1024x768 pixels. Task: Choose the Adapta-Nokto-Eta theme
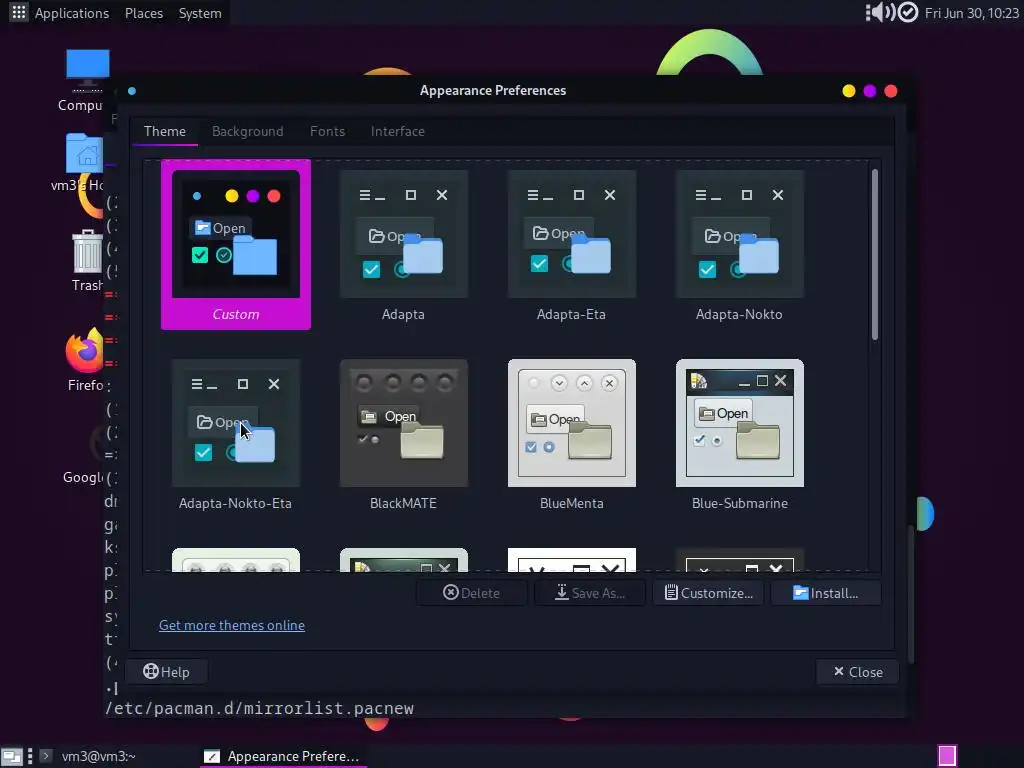(236, 434)
